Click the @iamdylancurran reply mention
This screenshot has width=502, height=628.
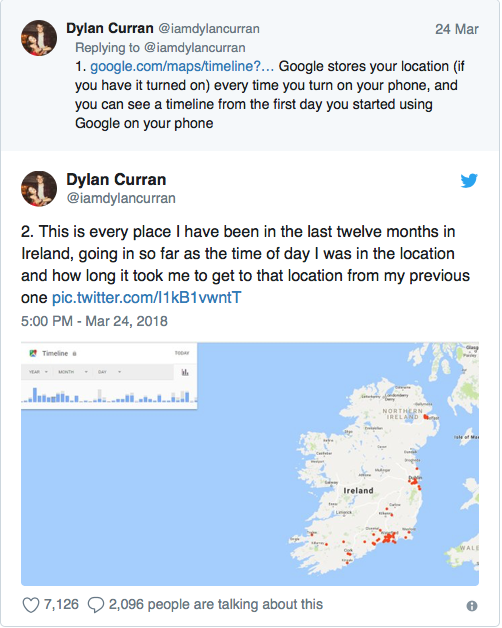tap(194, 48)
